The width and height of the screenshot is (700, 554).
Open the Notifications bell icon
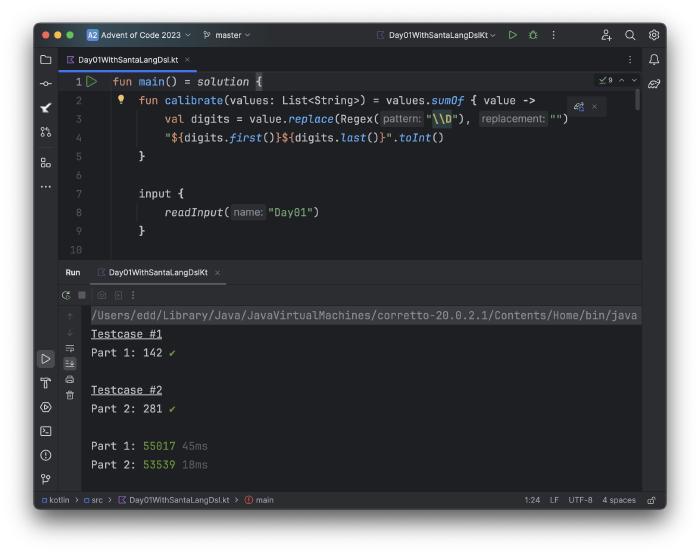click(654, 60)
